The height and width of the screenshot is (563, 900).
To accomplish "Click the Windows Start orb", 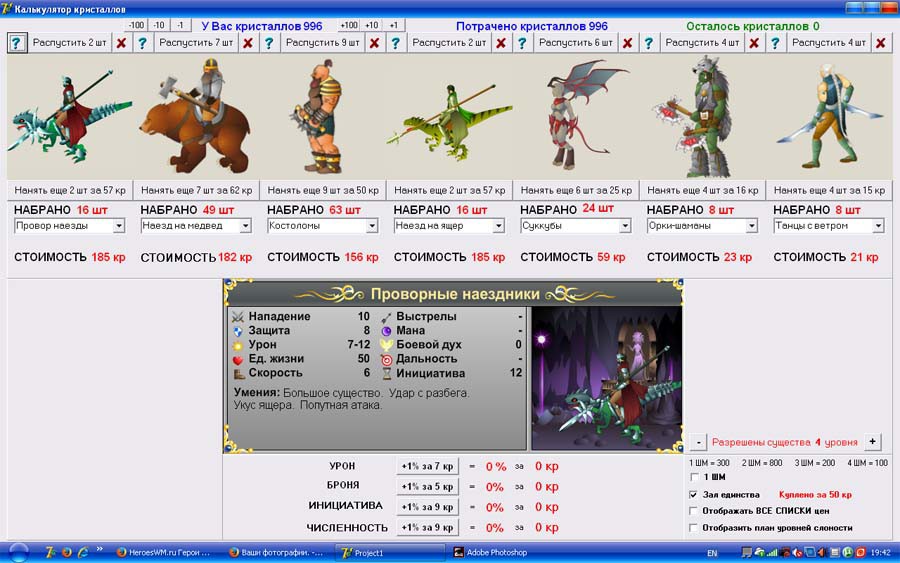I will tap(19, 553).
